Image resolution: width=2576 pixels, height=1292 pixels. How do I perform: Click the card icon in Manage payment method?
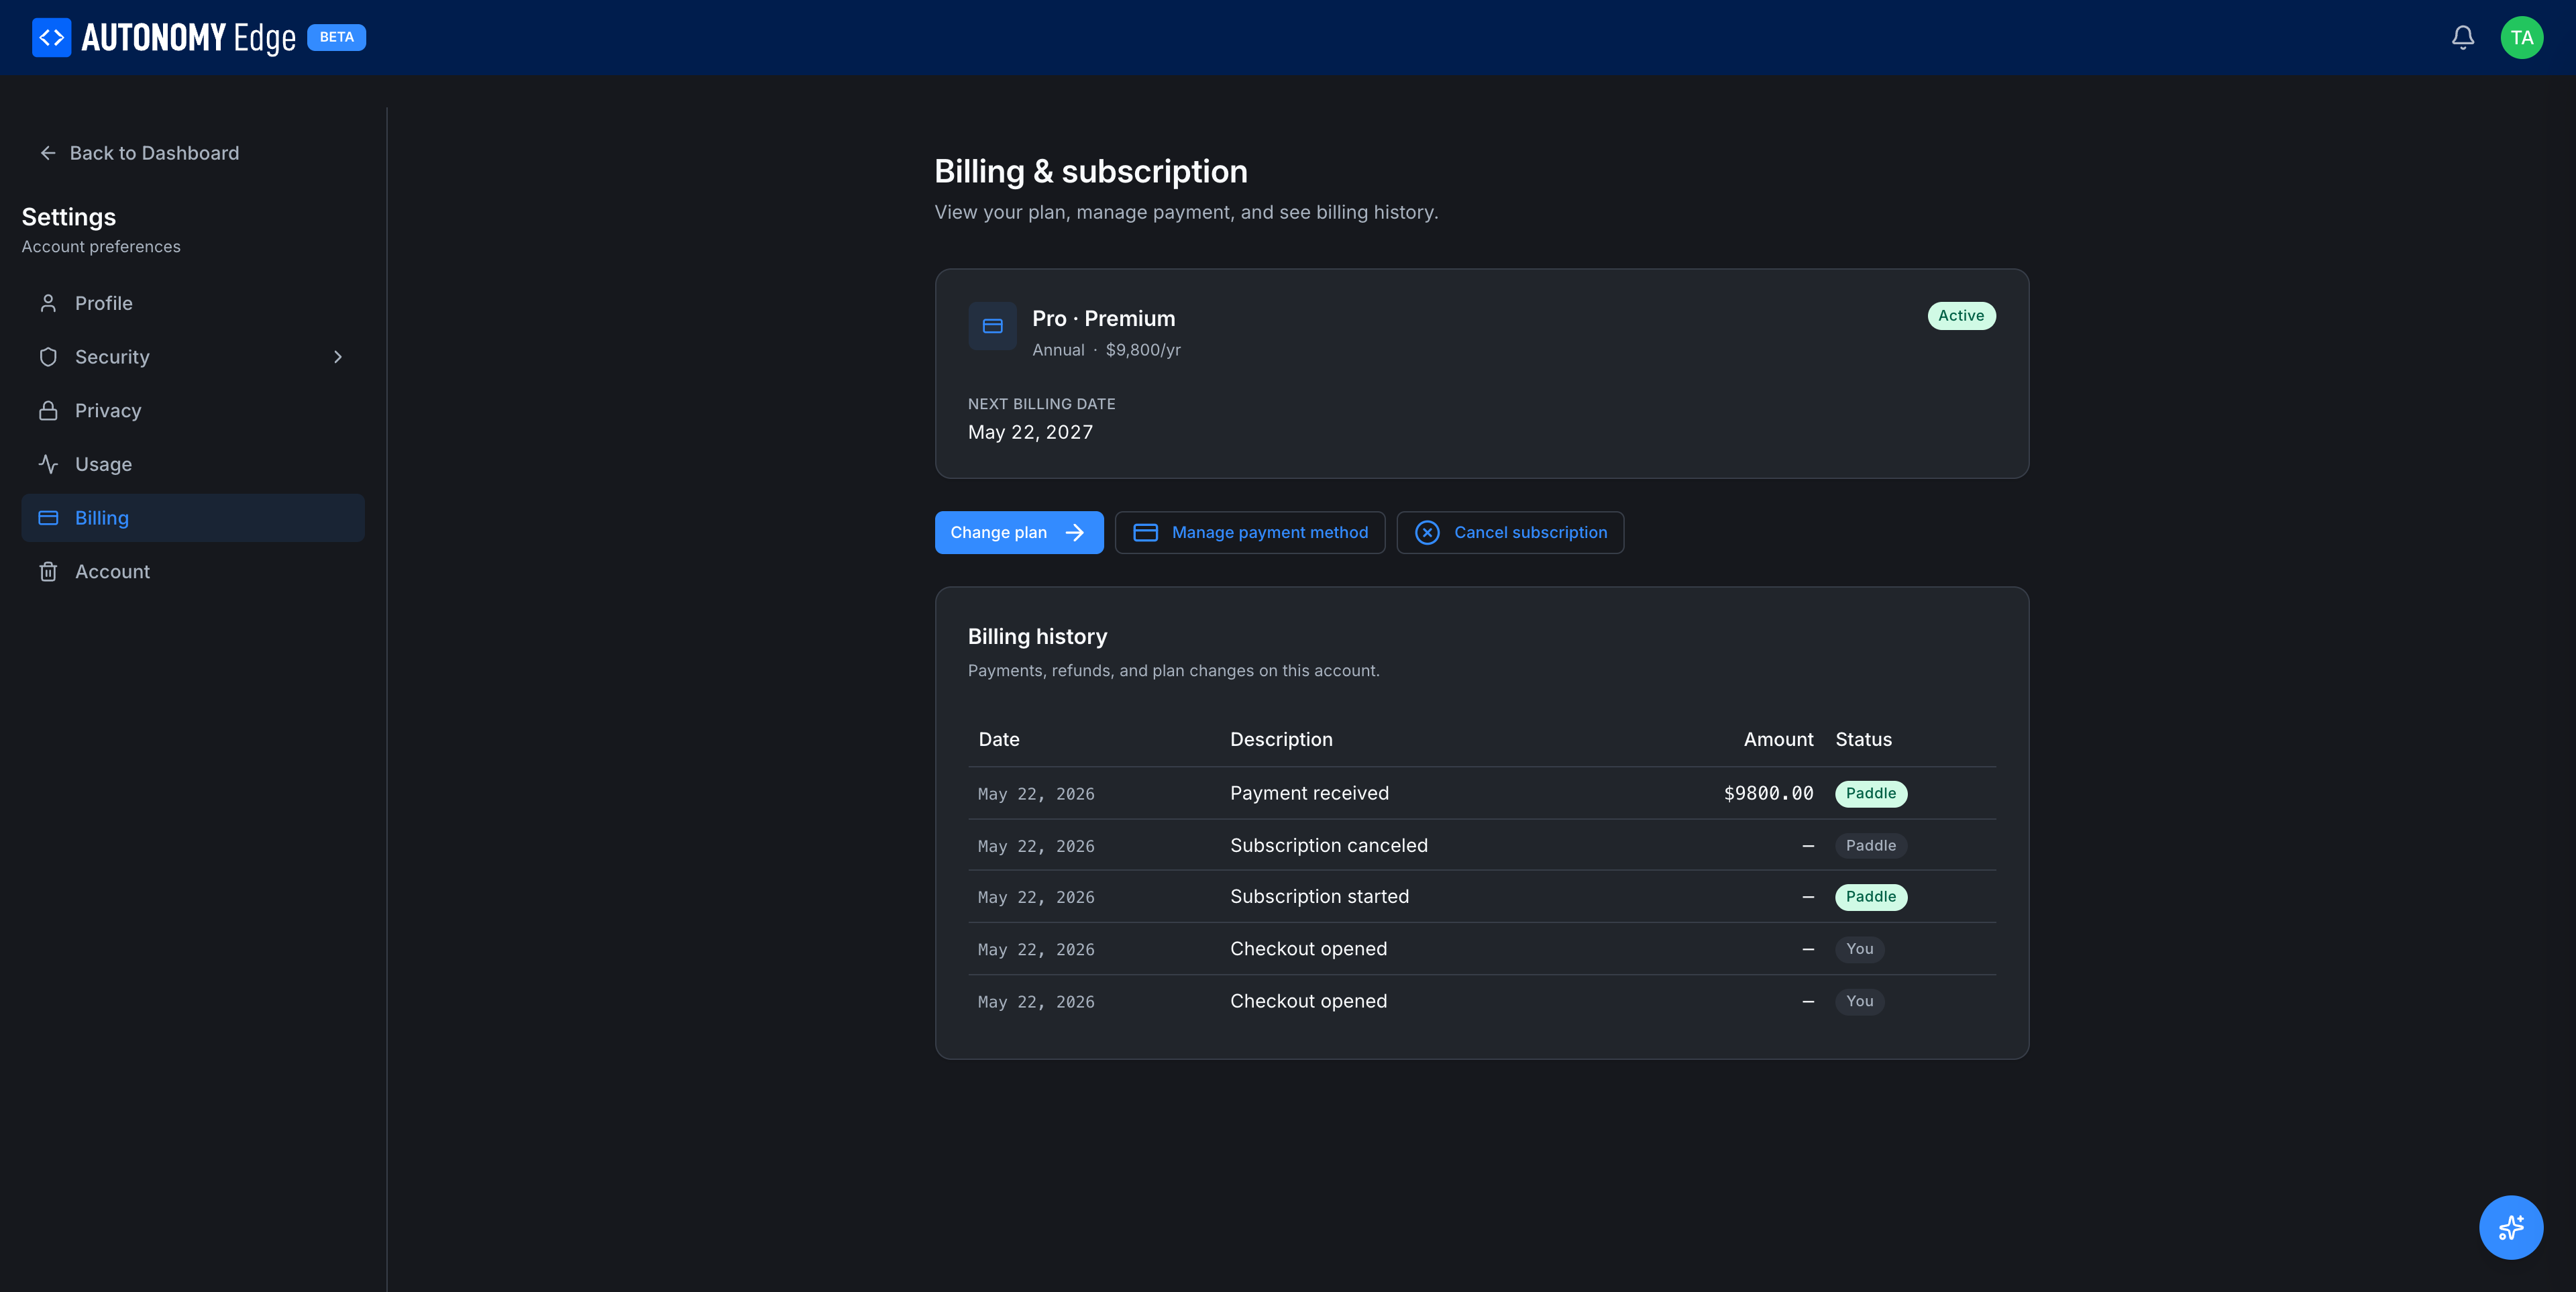pos(1145,533)
